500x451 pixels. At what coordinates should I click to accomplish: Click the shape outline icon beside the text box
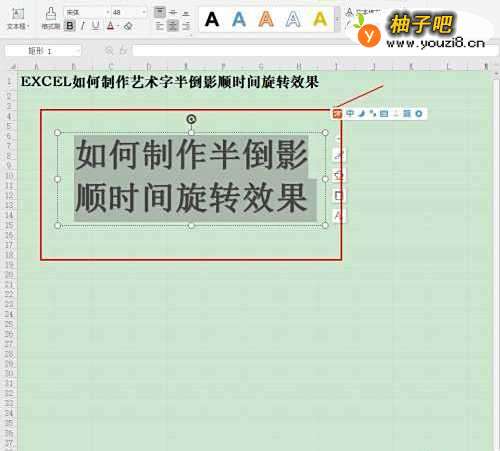point(339,195)
